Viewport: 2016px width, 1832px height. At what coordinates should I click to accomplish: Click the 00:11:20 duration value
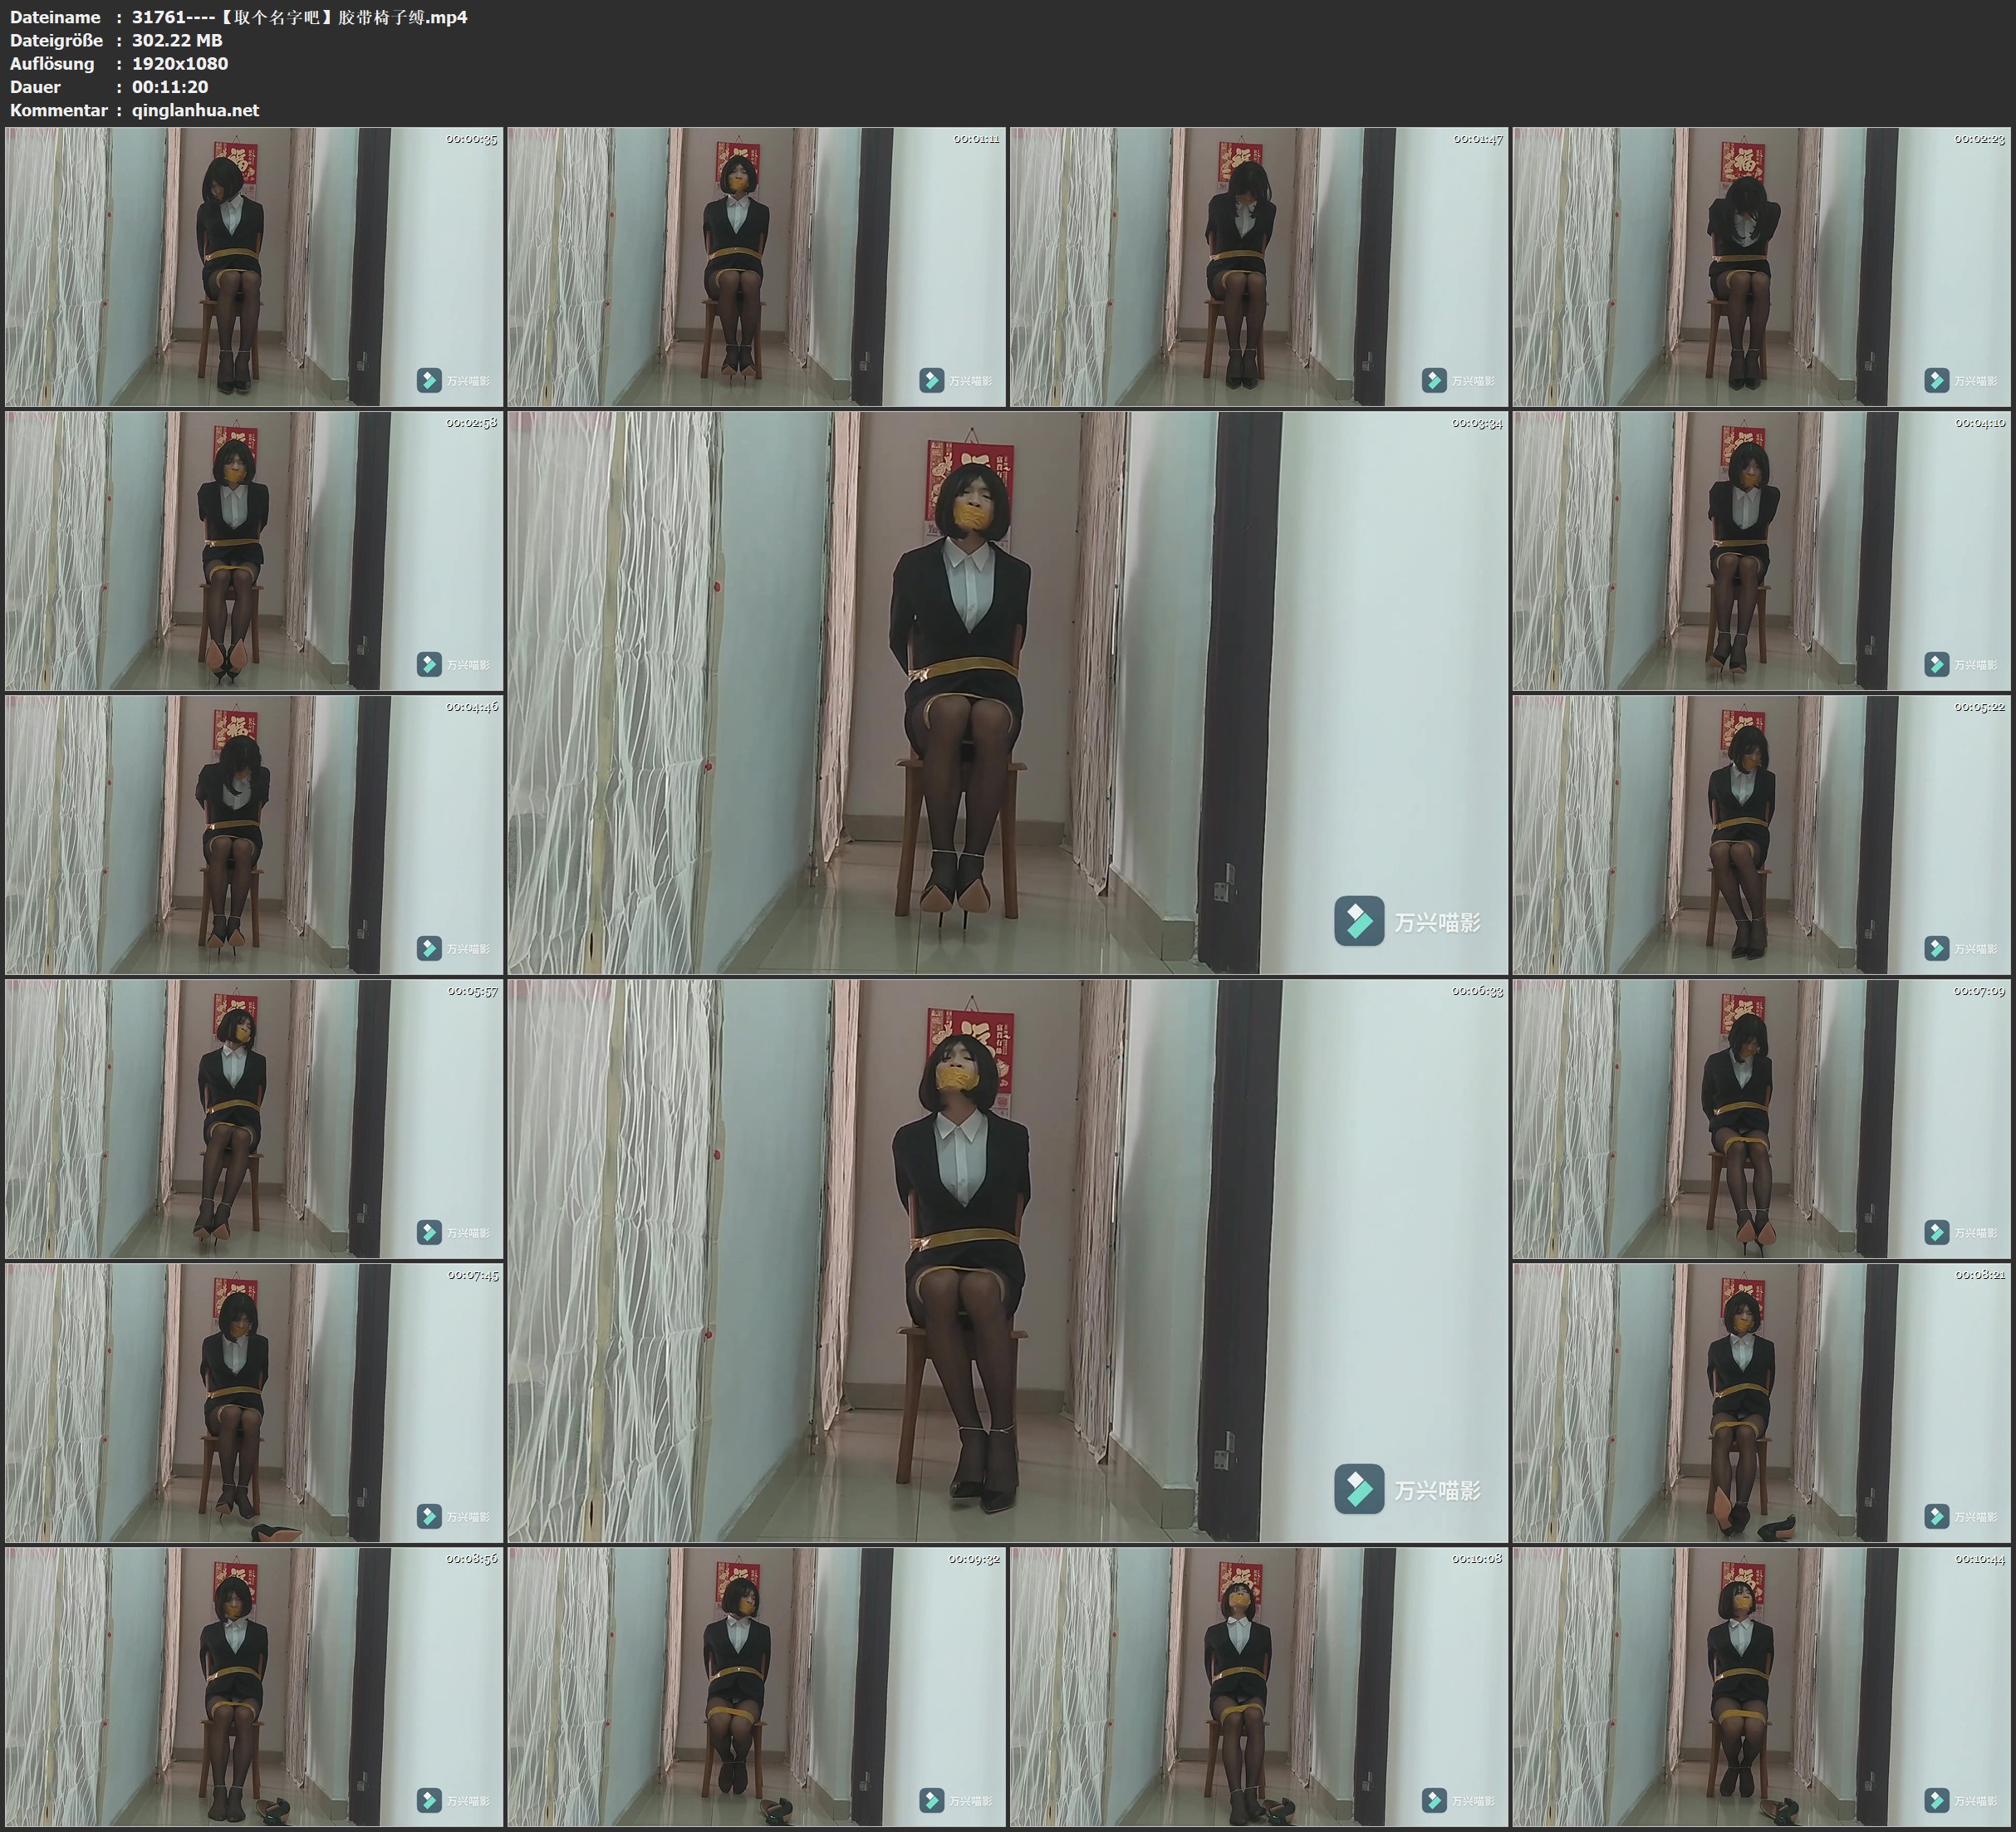tap(170, 87)
